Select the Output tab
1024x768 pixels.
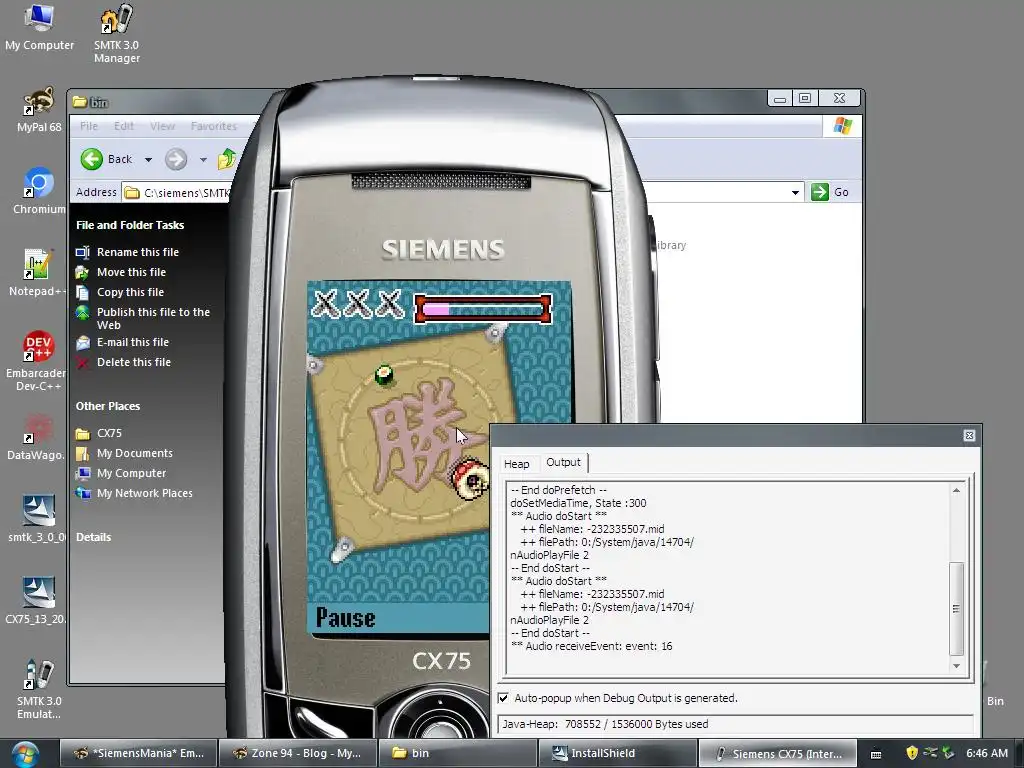pyautogui.click(x=563, y=462)
